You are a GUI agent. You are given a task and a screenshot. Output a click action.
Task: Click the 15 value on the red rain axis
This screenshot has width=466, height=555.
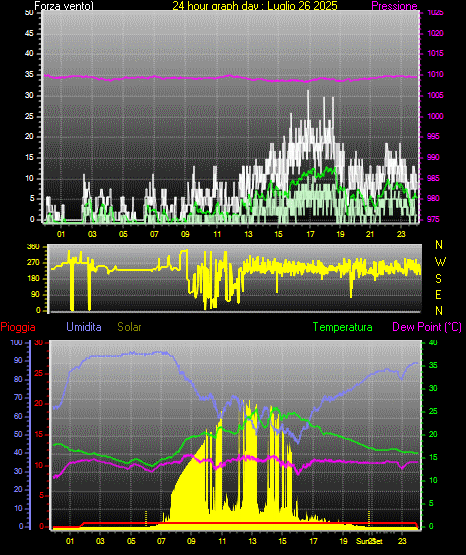pyautogui.click(x=39, y=435)
